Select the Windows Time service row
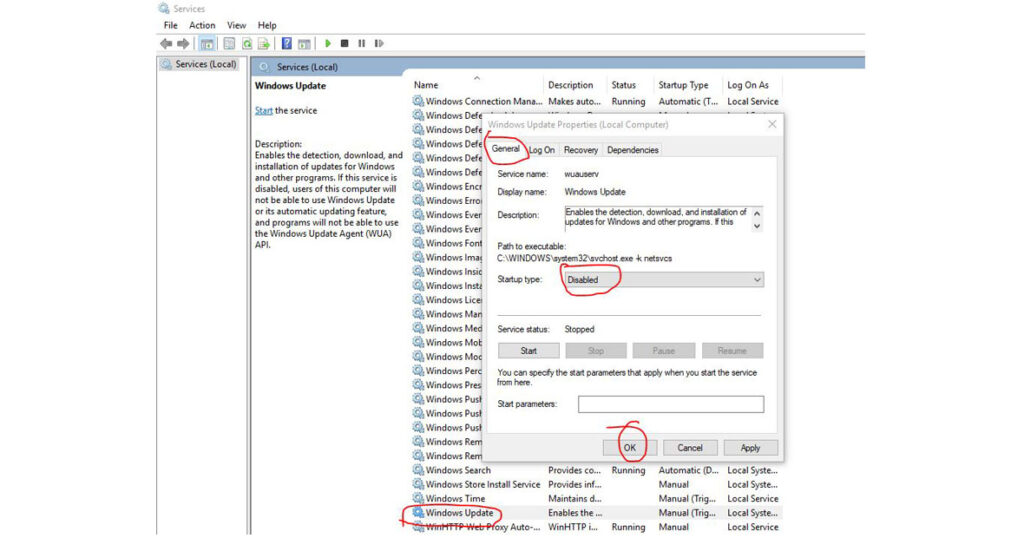Screen dimensions: 1024x545 pos(596,499)
